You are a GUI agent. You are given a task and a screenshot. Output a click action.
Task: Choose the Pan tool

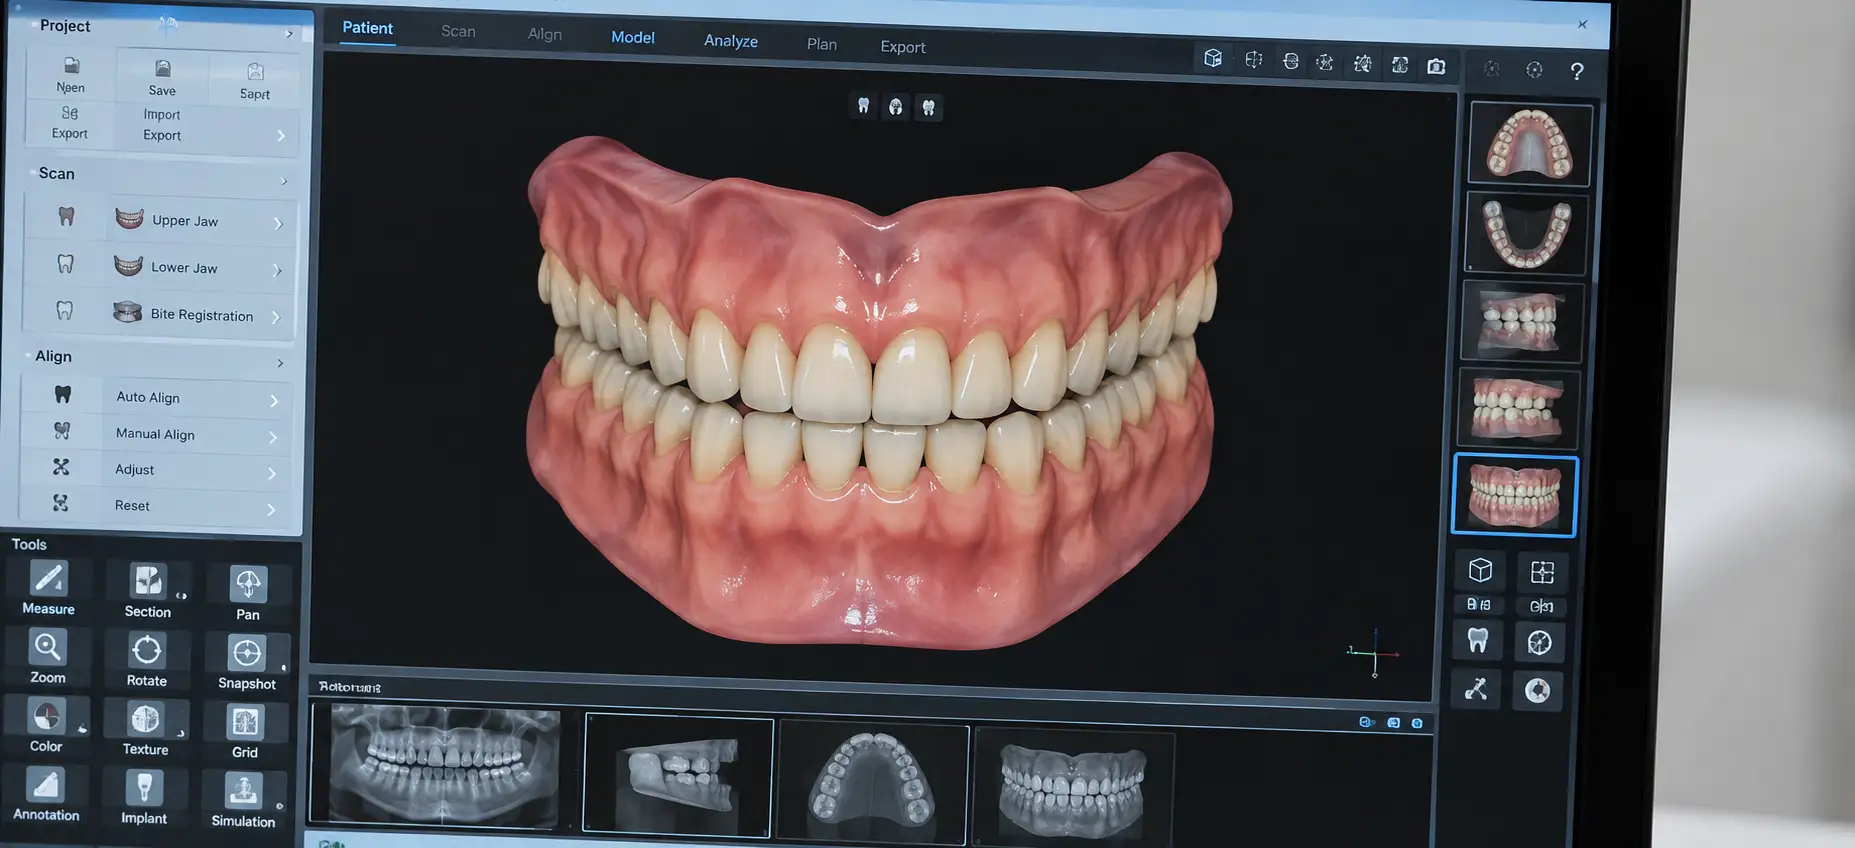[x=248, y=593]
